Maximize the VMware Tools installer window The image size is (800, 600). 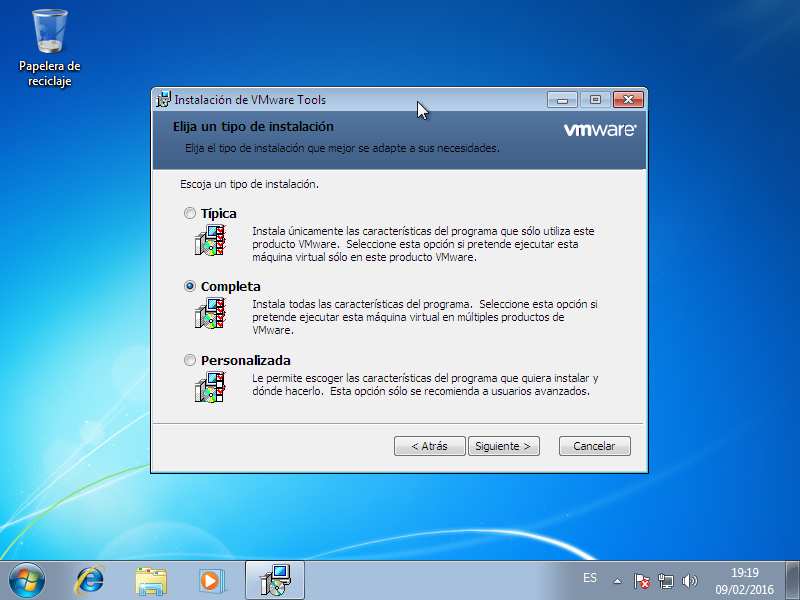(595, 99)
